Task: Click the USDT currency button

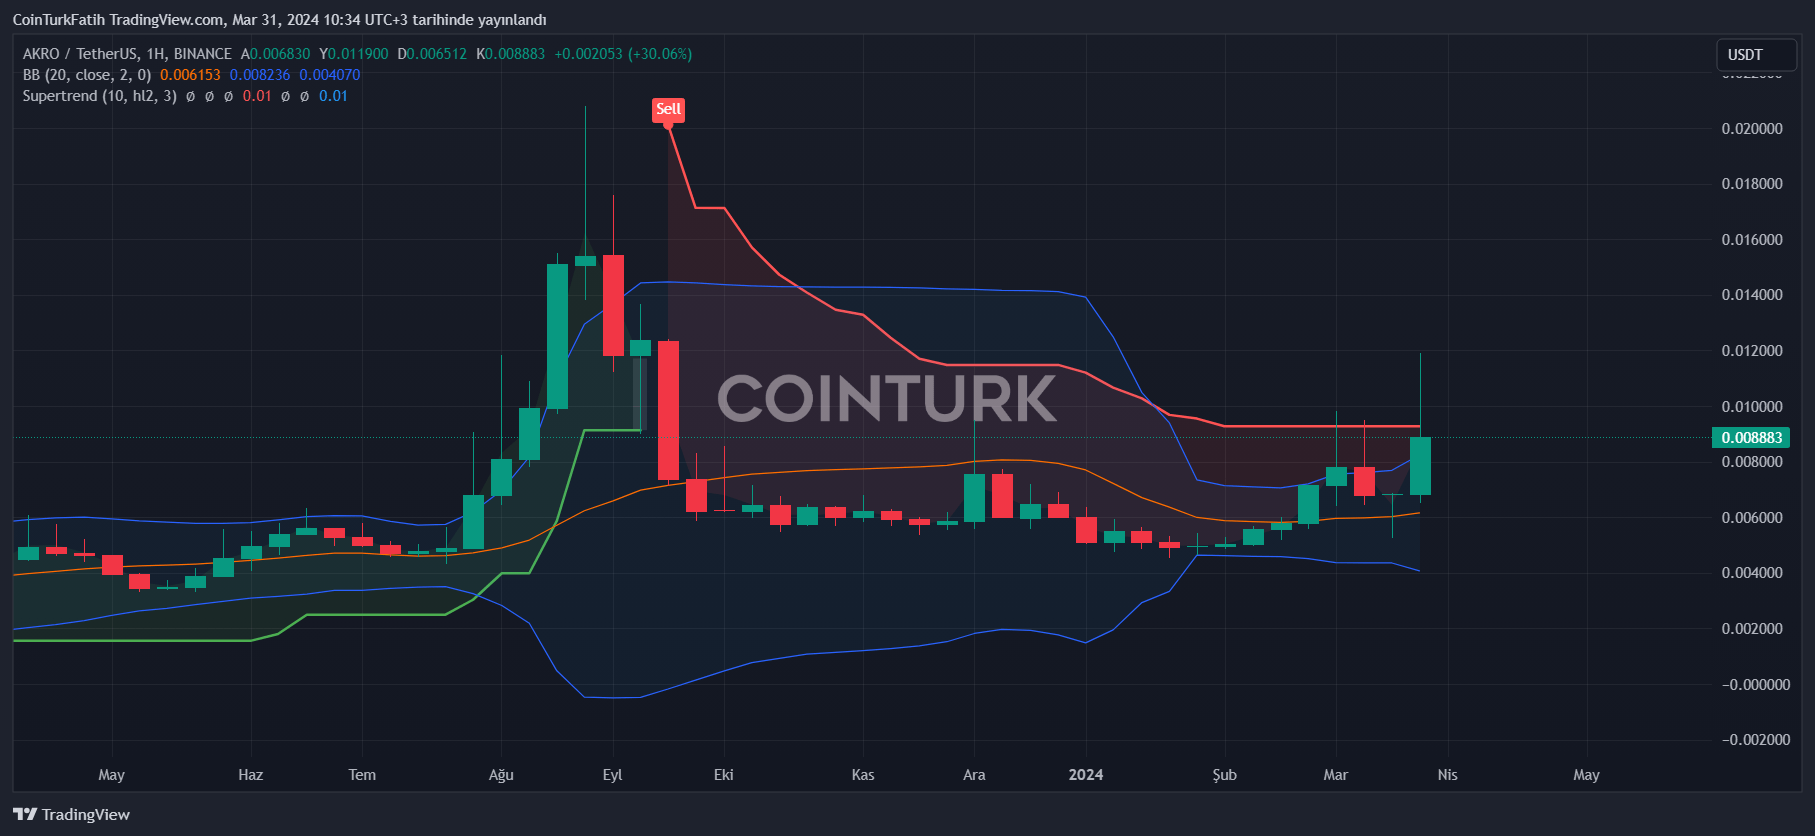Action: 1756,55
